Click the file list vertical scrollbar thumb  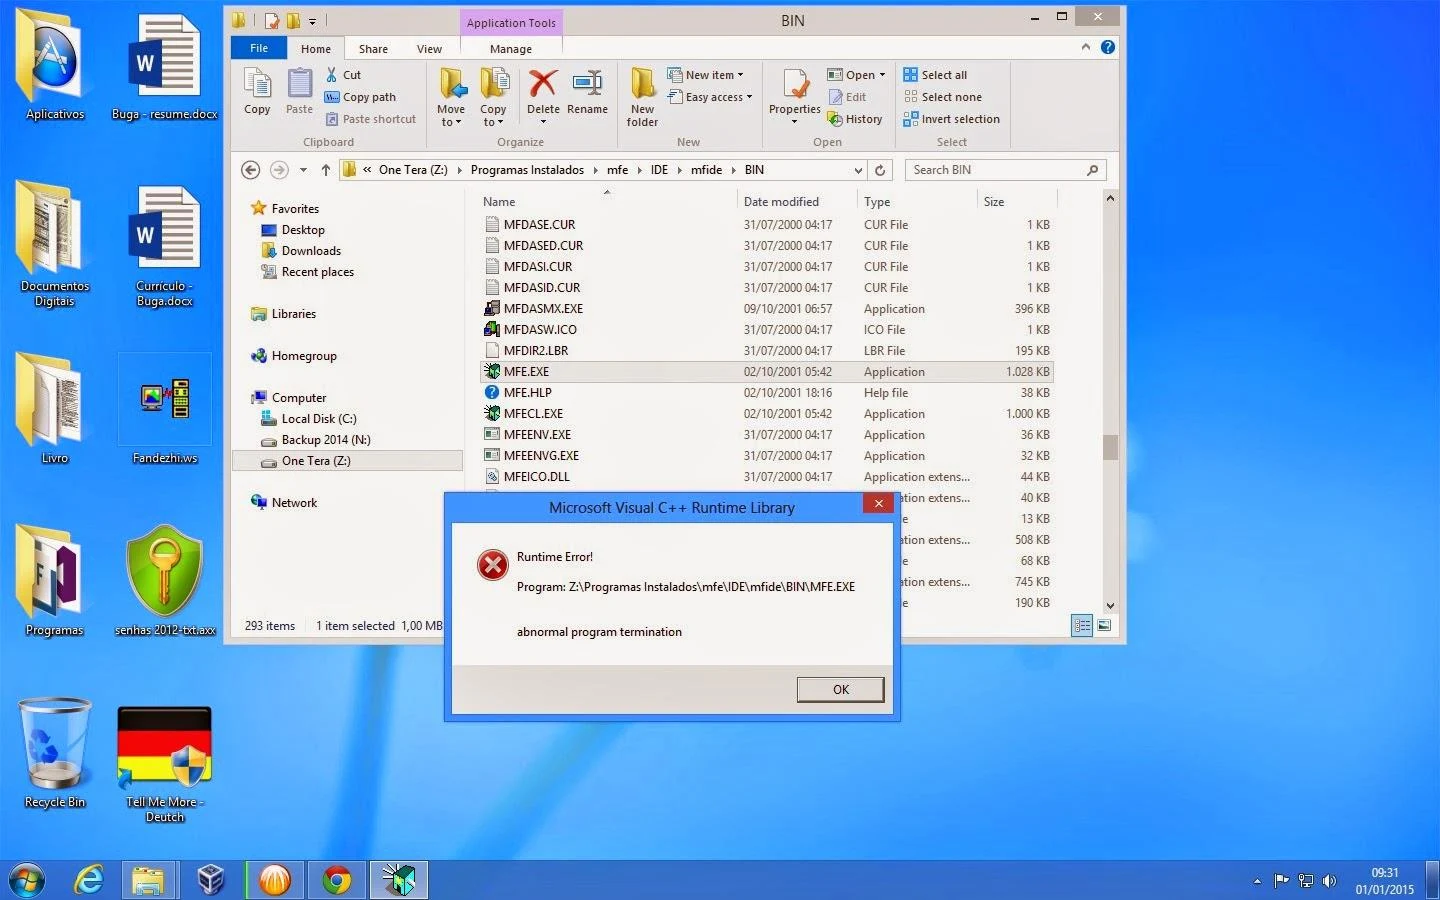pyautogui.click(x=1110, y=447)
